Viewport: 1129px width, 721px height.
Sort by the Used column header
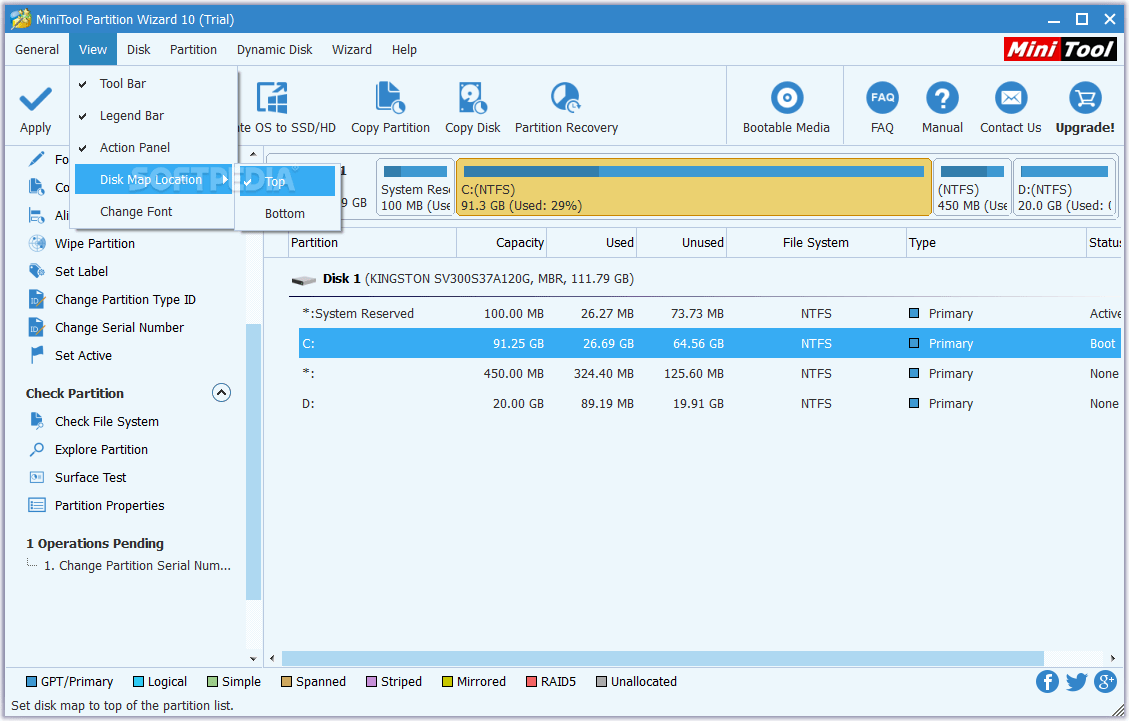(x=592, y=243)
